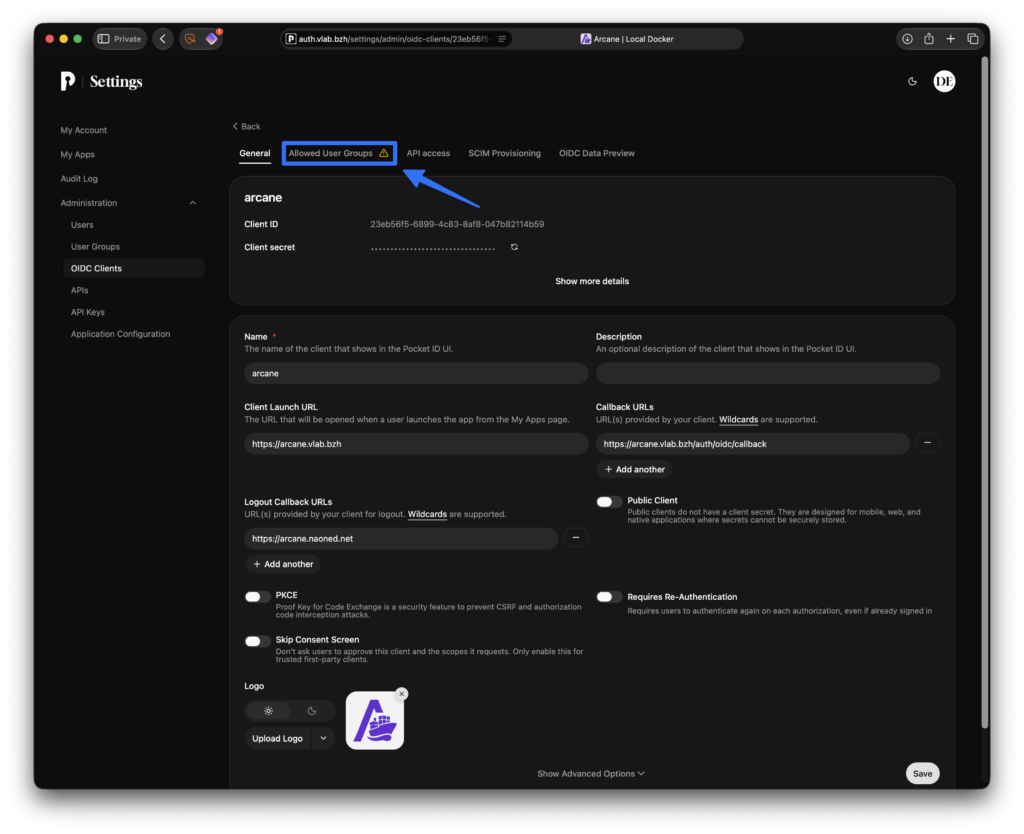Click the Safari address bar
Screen dimensions: 1024x834
tap(395, 39)
